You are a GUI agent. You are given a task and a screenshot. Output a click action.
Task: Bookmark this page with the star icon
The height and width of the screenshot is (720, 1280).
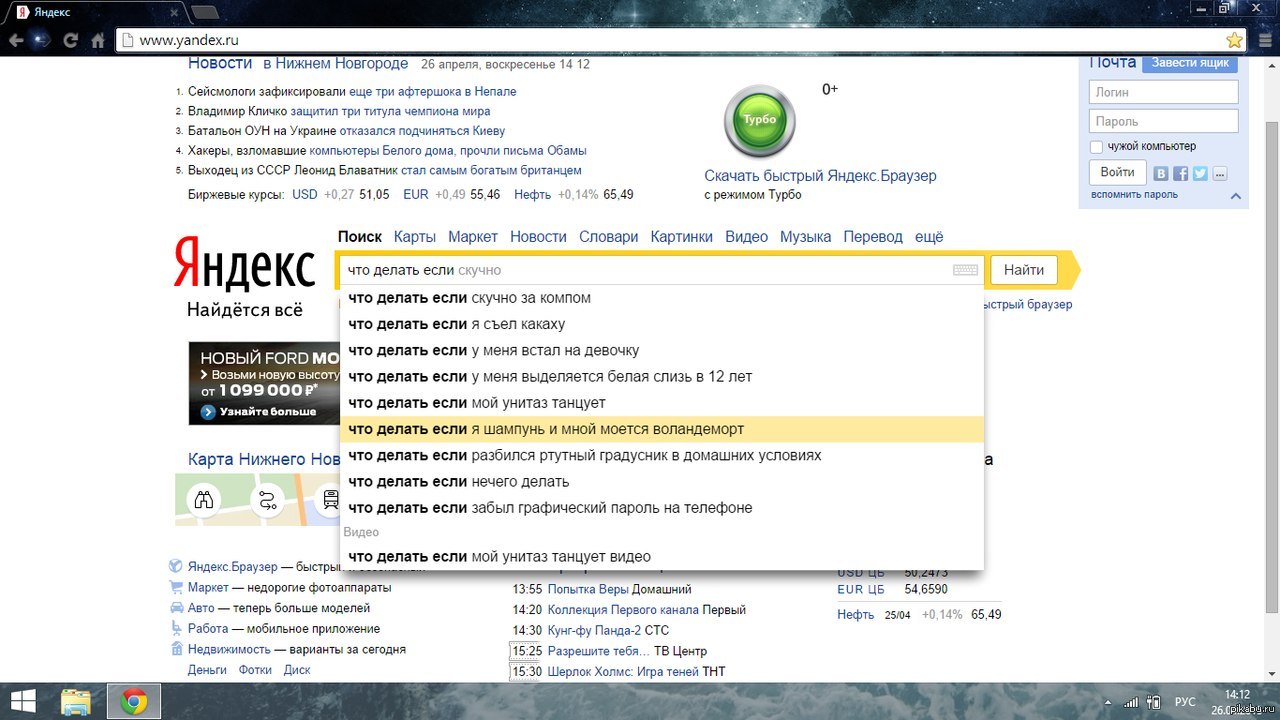[1235, 40]
